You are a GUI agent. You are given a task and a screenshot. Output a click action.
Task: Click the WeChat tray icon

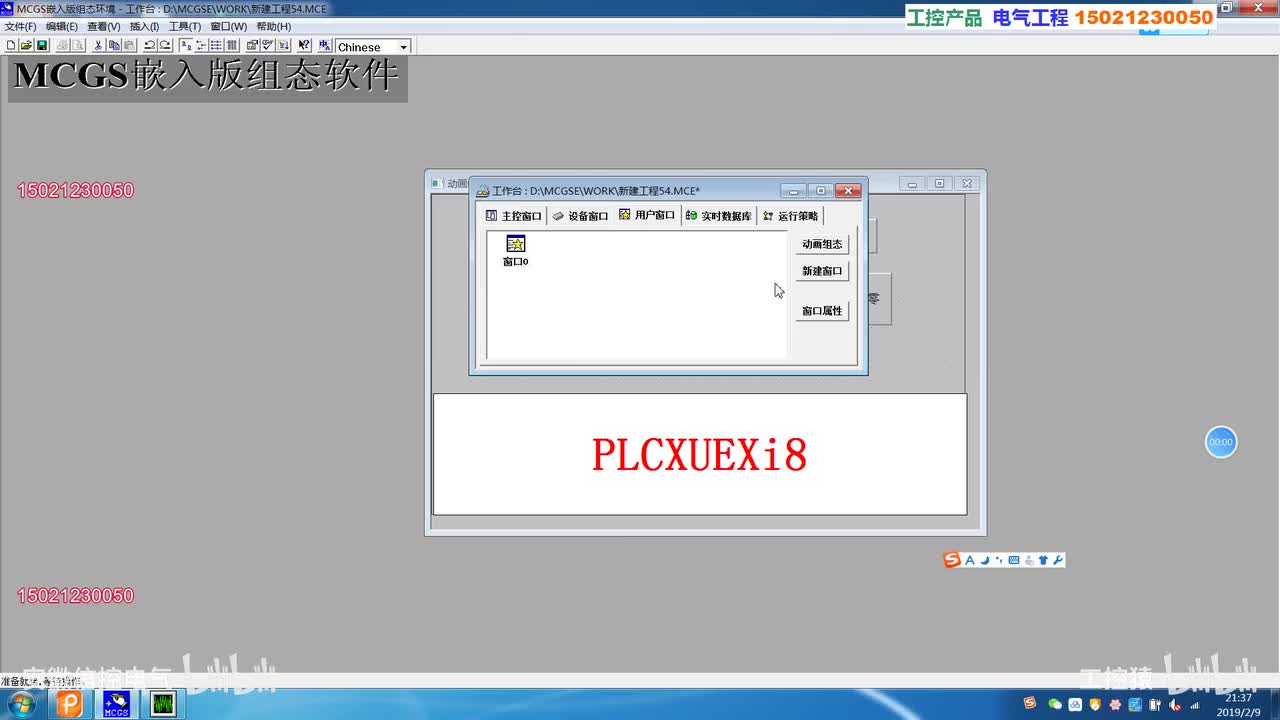tap(1055, 705)
